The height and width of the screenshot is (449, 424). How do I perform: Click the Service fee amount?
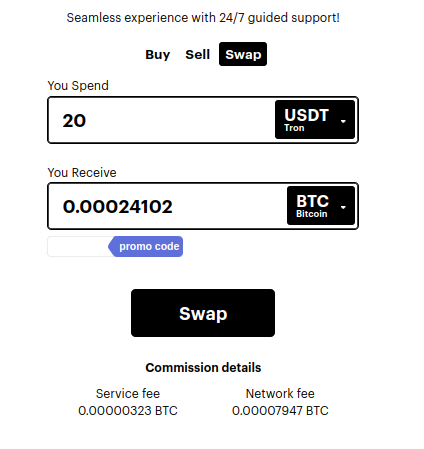pyautogui.click(x=128, y=411)
